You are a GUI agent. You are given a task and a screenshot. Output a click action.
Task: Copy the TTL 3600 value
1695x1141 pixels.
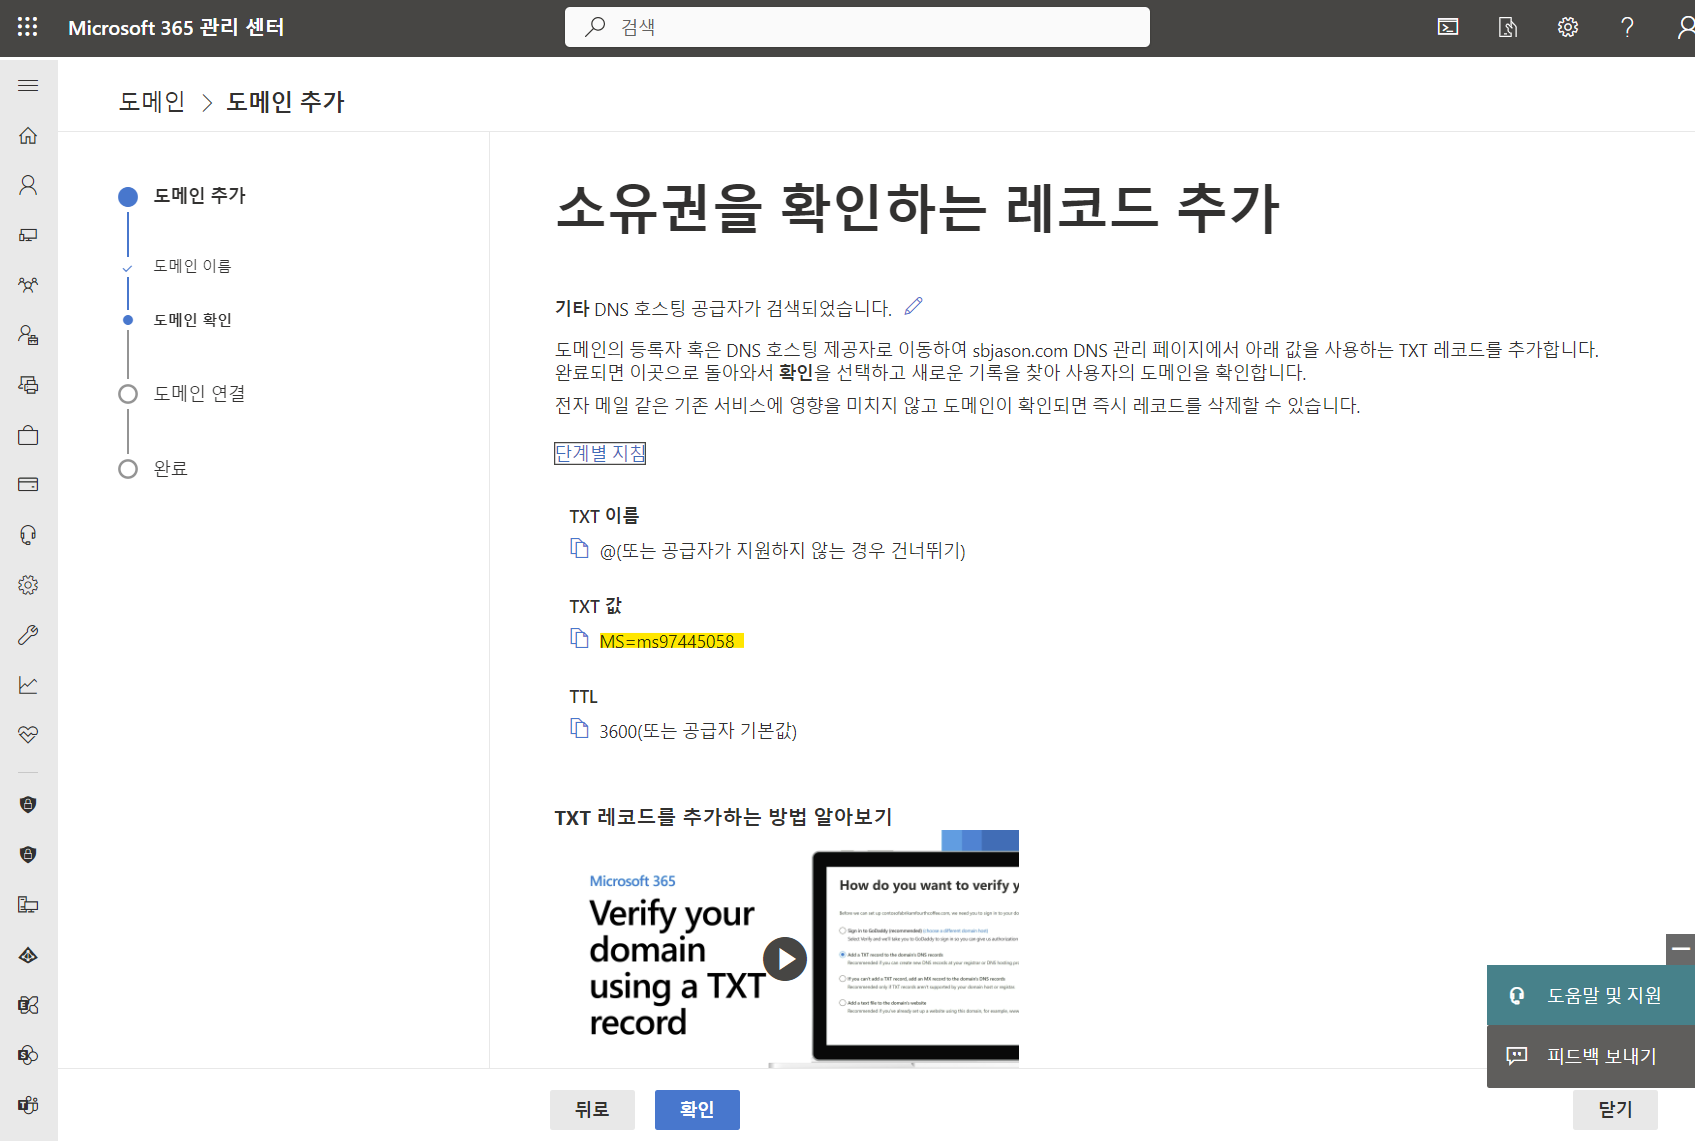click(579, 728)
